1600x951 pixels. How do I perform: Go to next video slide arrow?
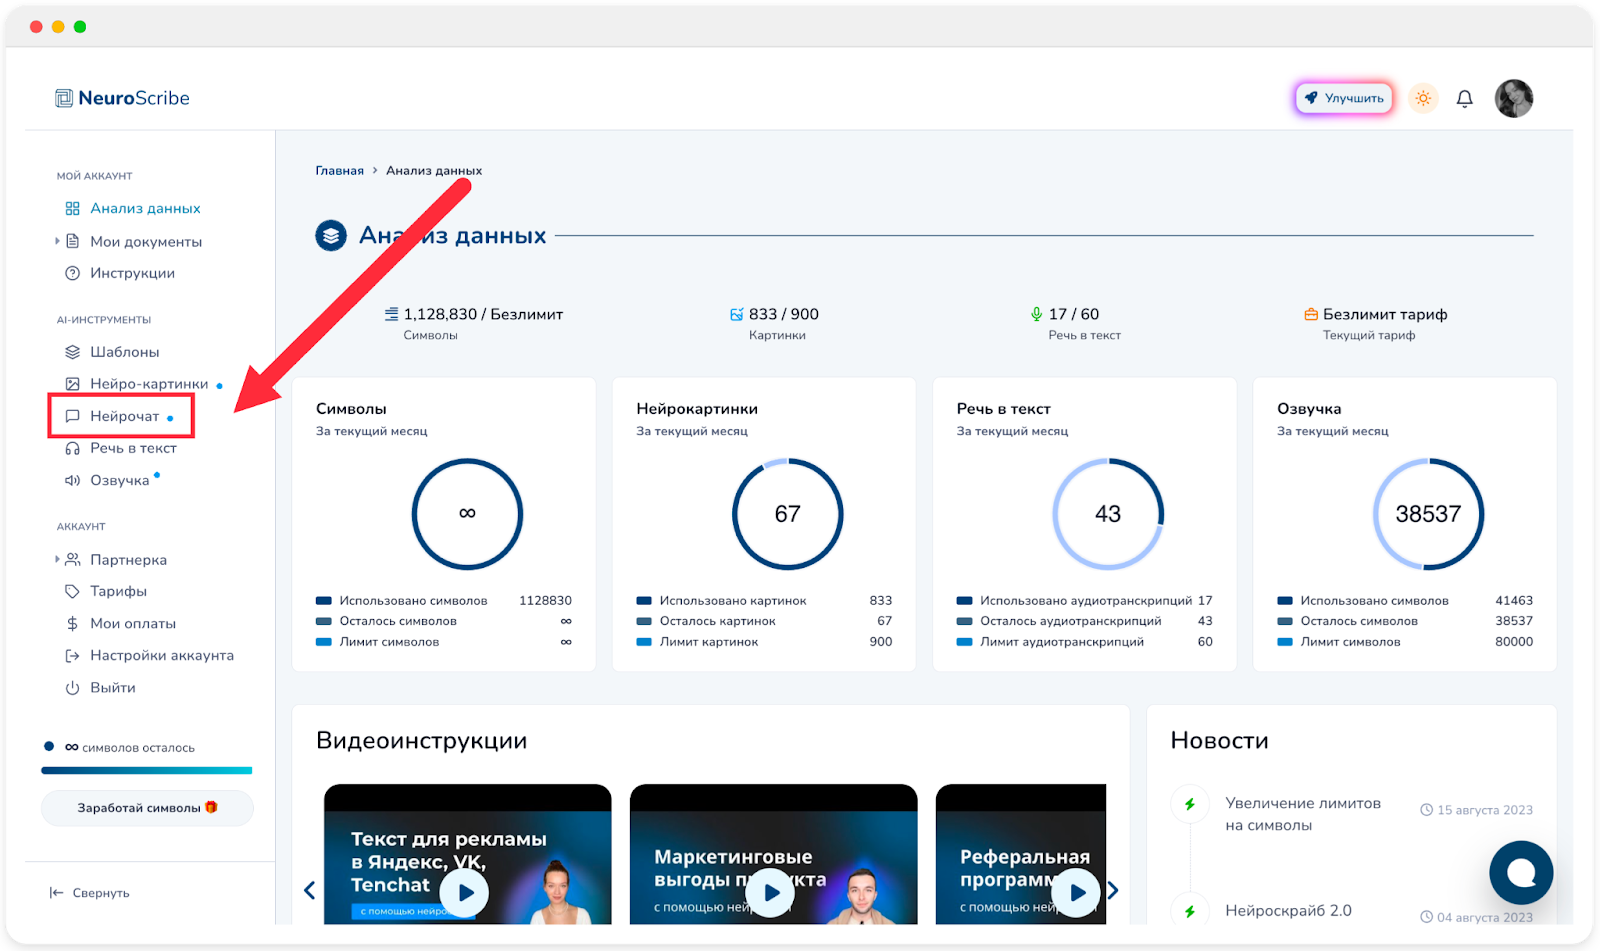coord(1113,890)
